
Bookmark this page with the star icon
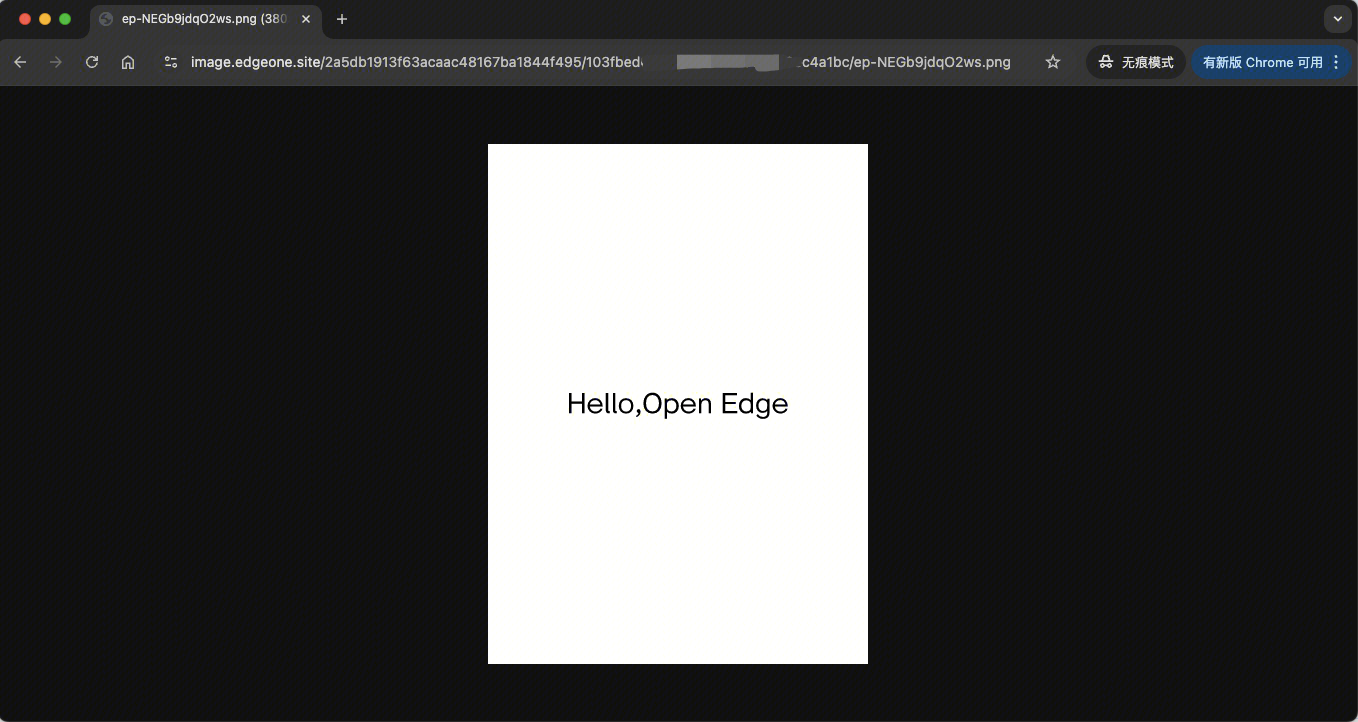pos(1053,62)
